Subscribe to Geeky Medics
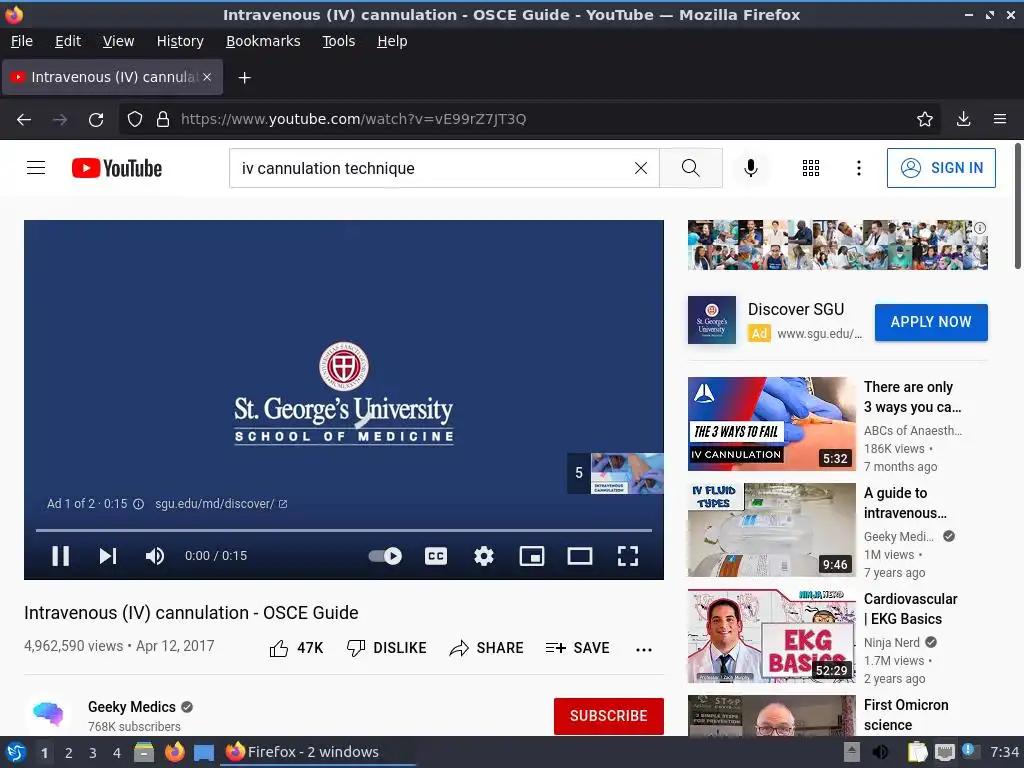The image size is (1024, 768). 609,716
